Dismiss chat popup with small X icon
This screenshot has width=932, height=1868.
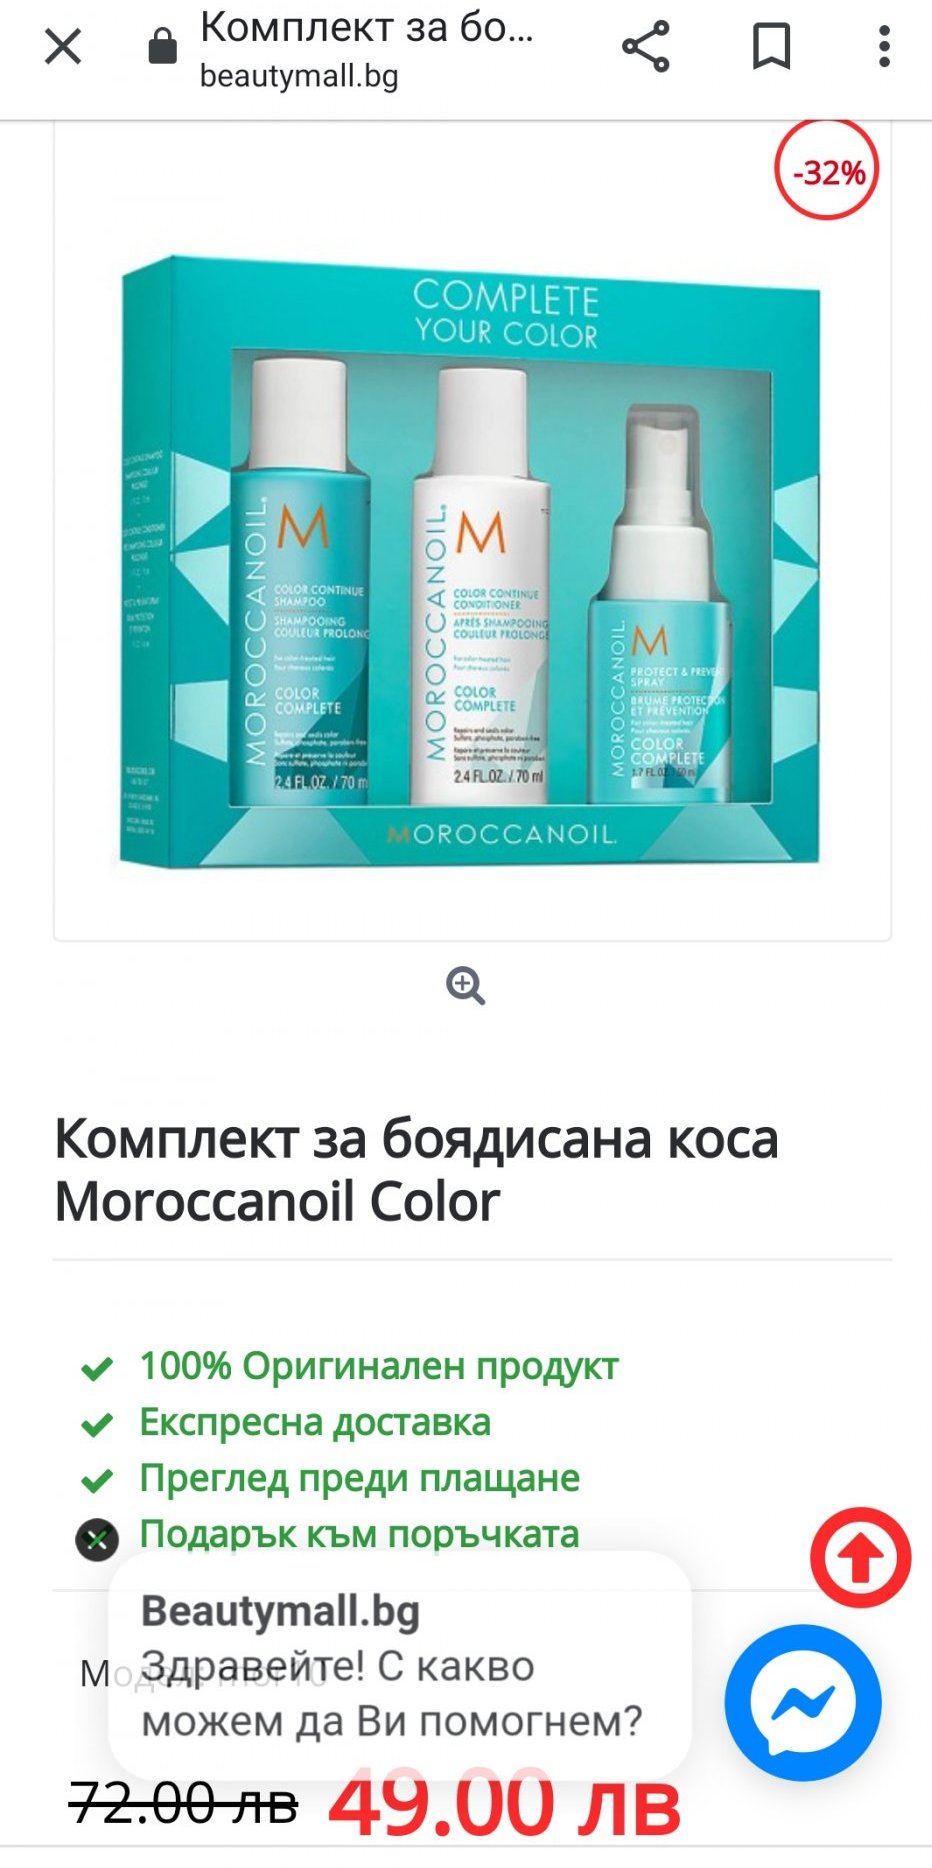pyautogui.click(x=97, y=1540)
